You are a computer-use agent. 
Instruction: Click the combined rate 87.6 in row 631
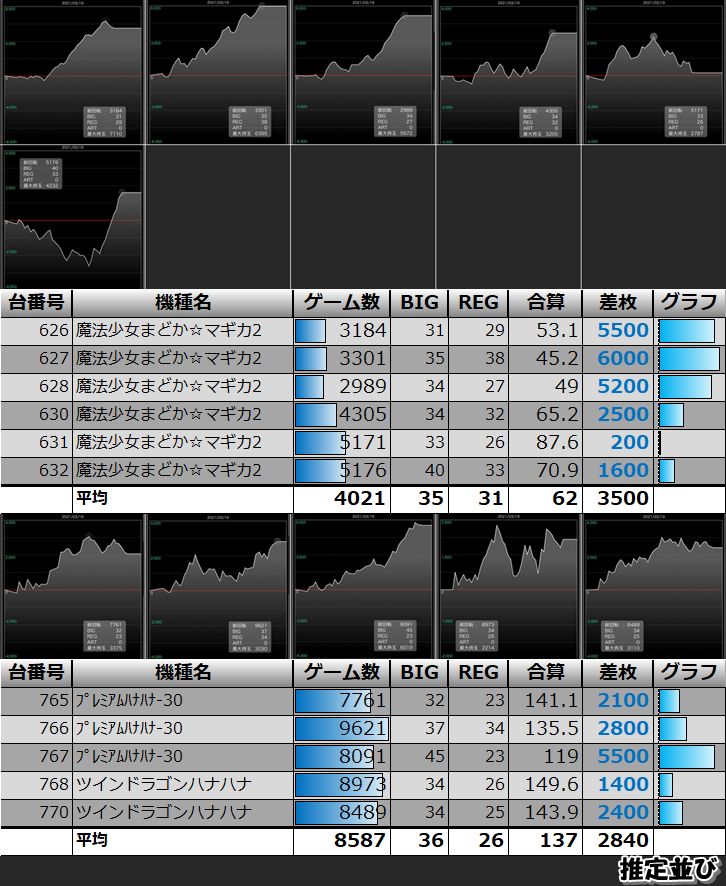(x=557, y=442)
